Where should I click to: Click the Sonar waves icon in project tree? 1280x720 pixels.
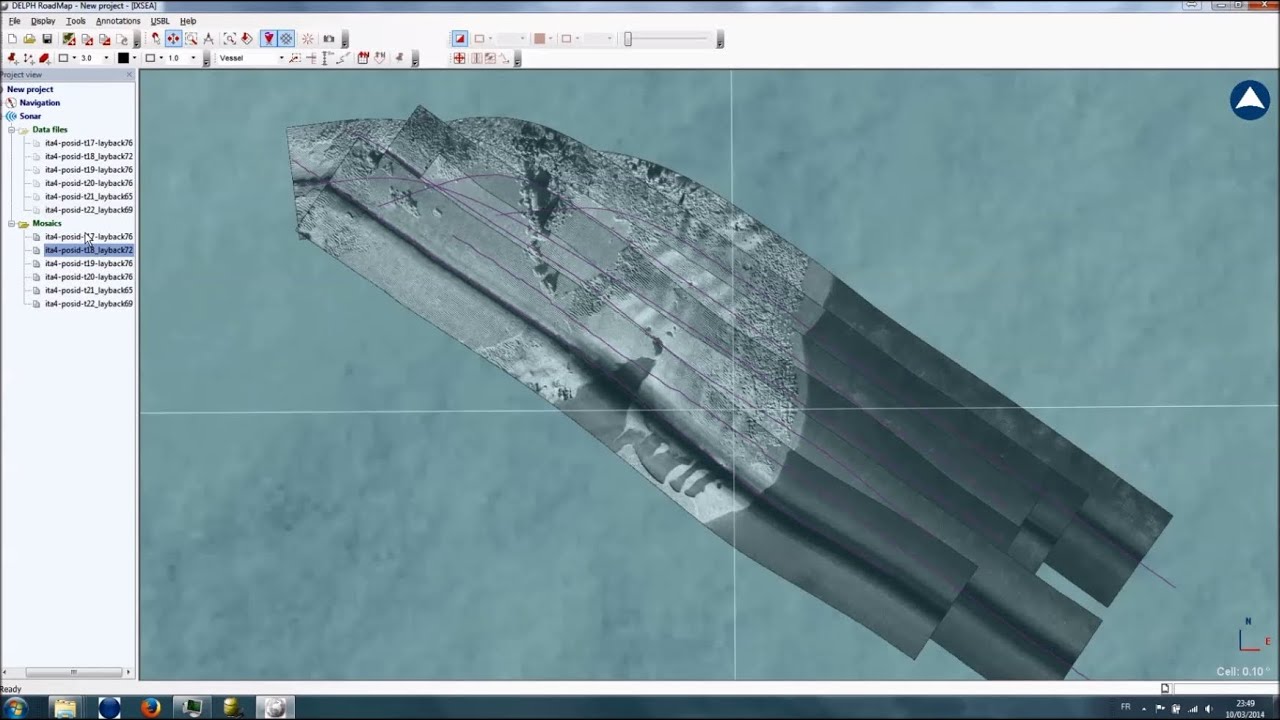point(11,116)
